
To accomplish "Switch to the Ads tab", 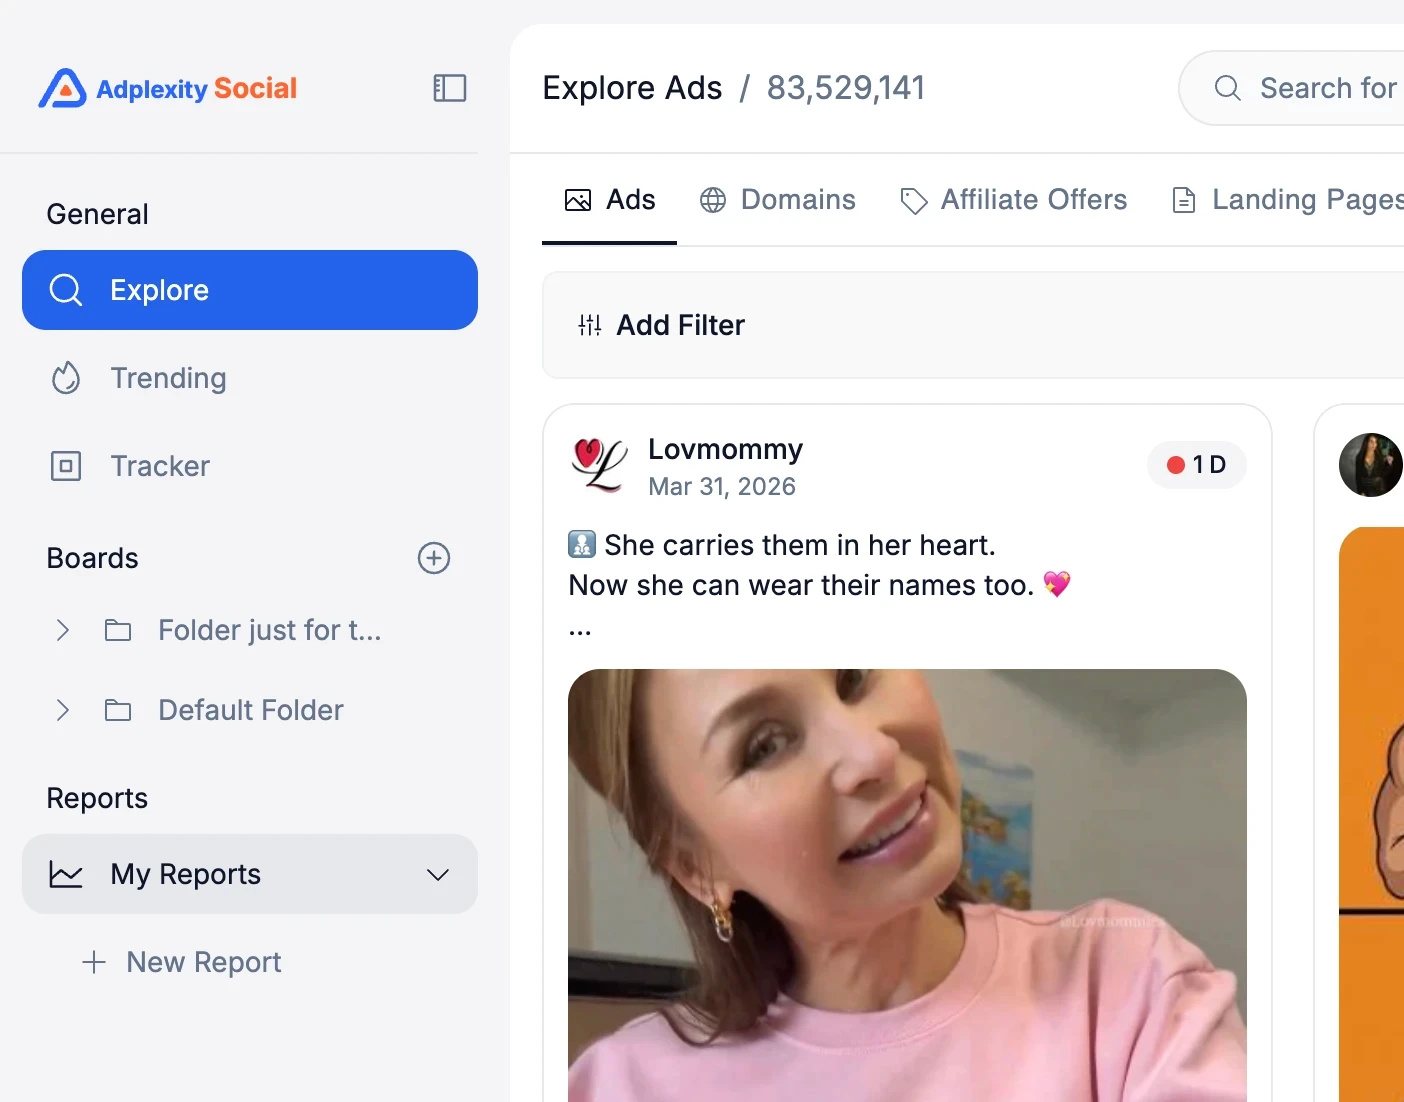I will (610, 200).
